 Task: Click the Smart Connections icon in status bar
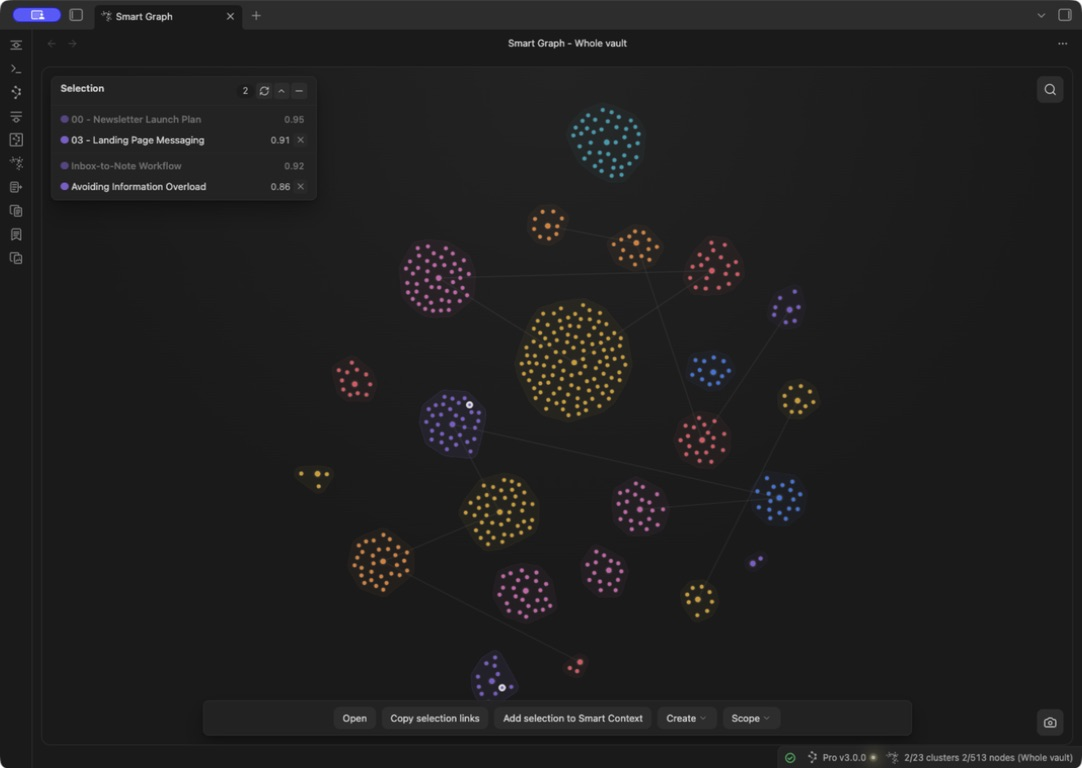(x=812, y=758)
